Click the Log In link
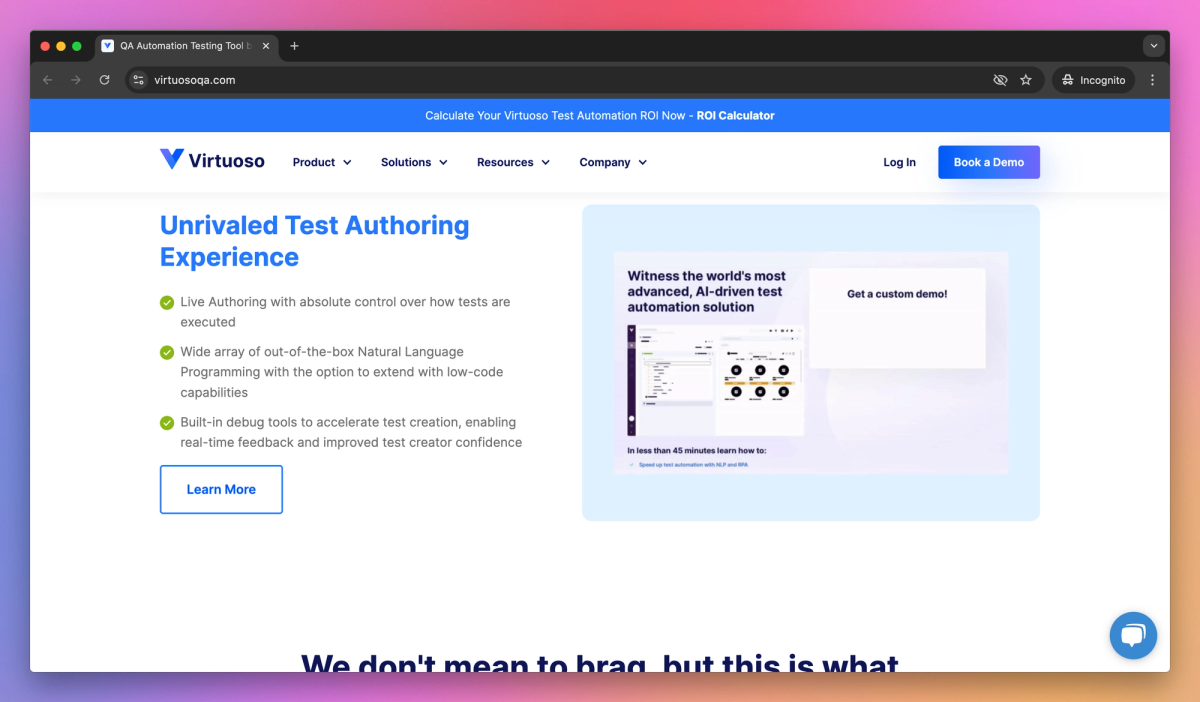Viewport: 1200px width, 702px height. click(899, 162)
